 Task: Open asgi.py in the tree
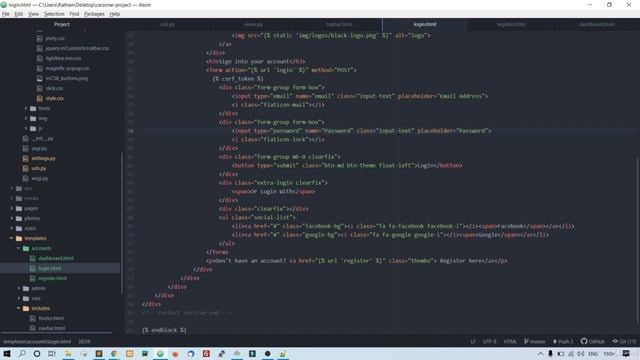(x=39, y=149)
